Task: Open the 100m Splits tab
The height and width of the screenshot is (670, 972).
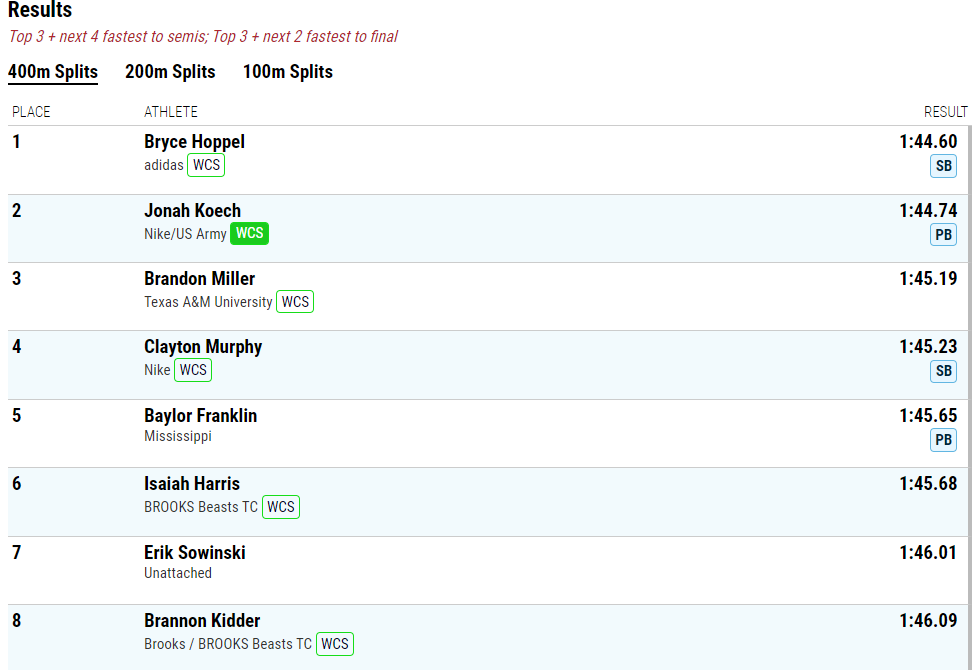Action: click(288, 71)
